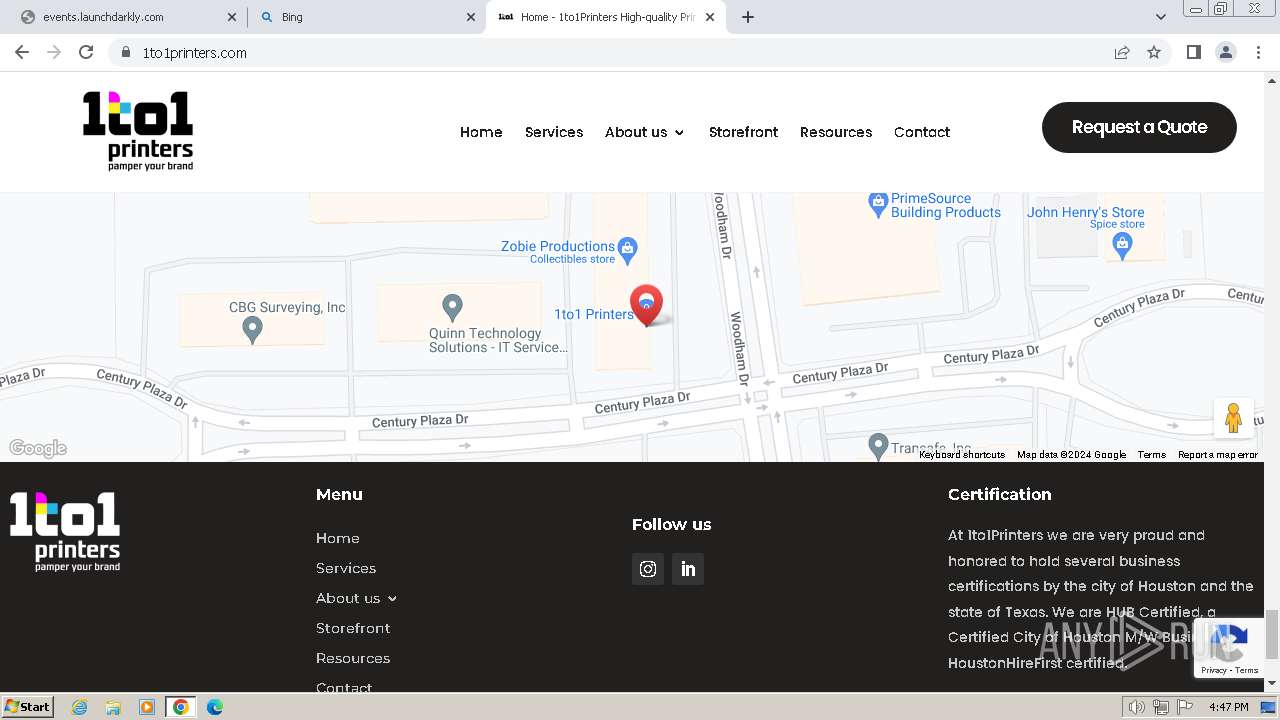Open Microsoft Edge from taskbar

click(x=214, y=707)
